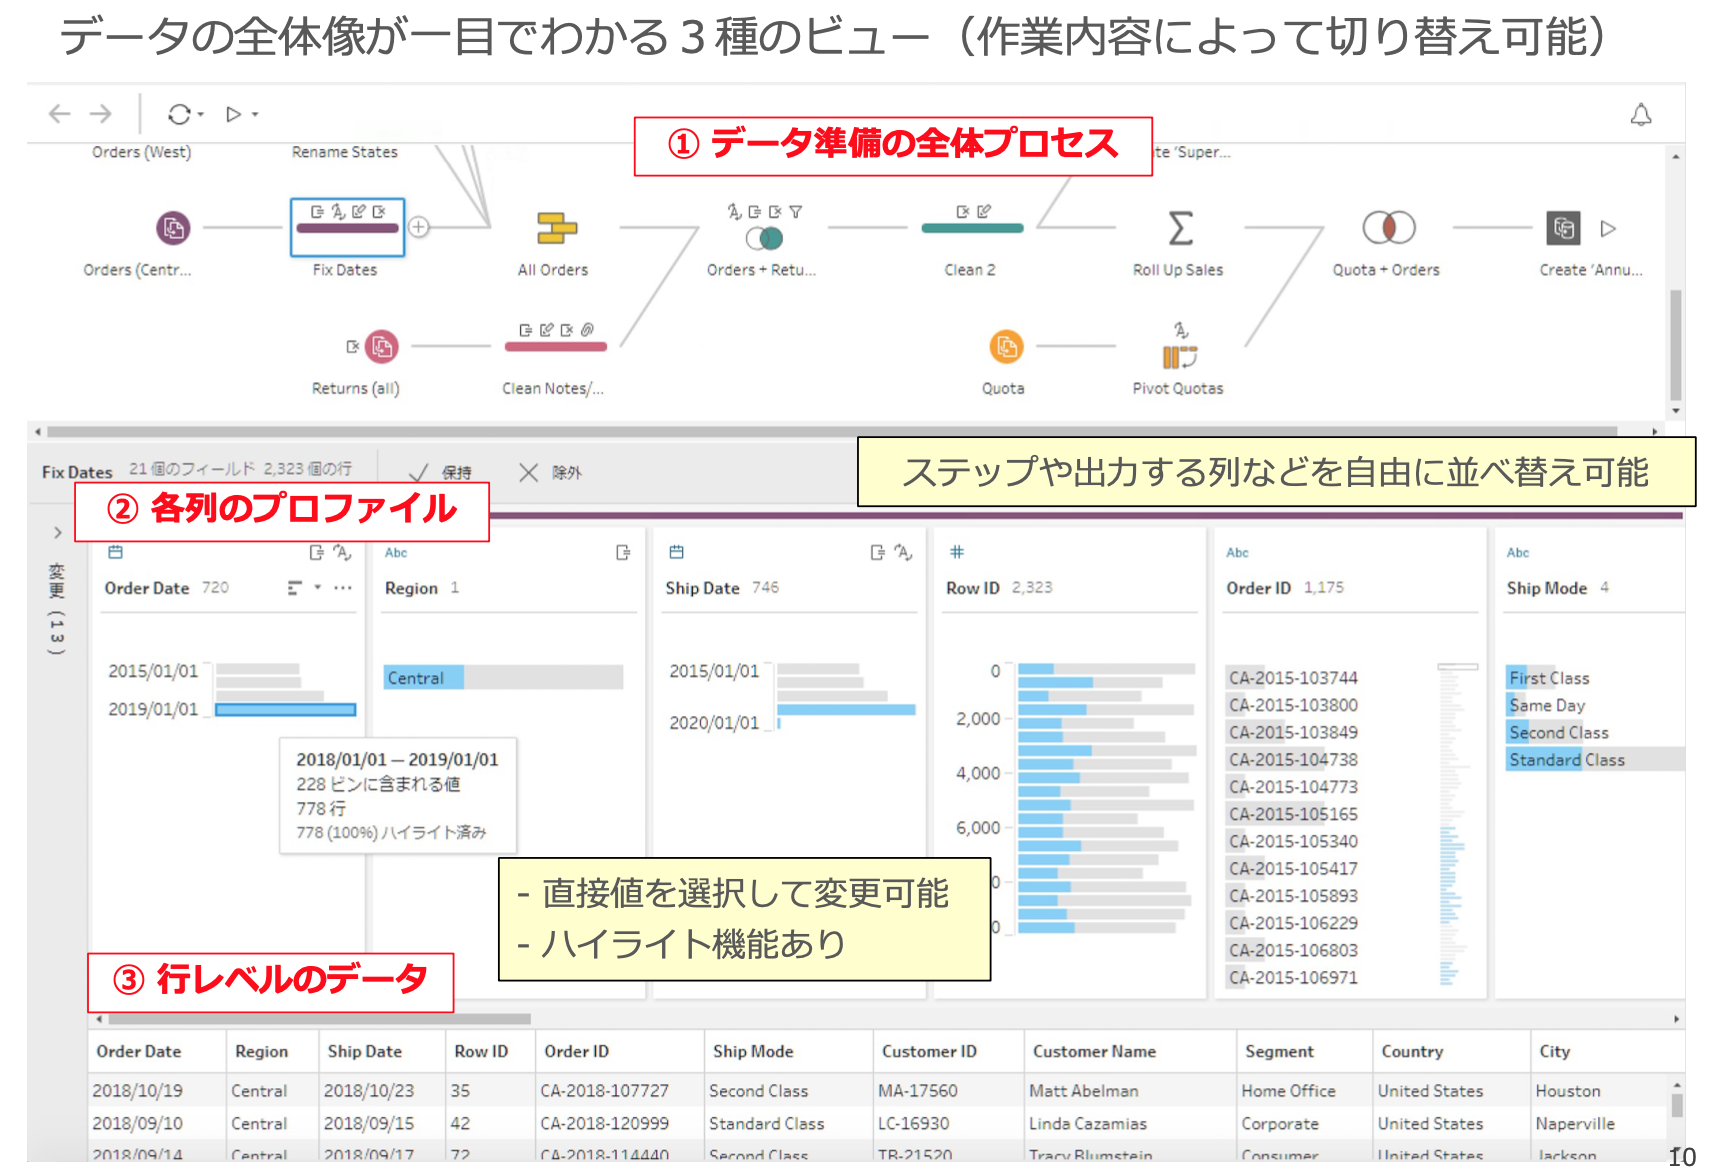Select CA-2015-106971 in Order ID list
Viewport: 1710px width, 1174px height.
pyautogui.click(x=1294, y=978)
